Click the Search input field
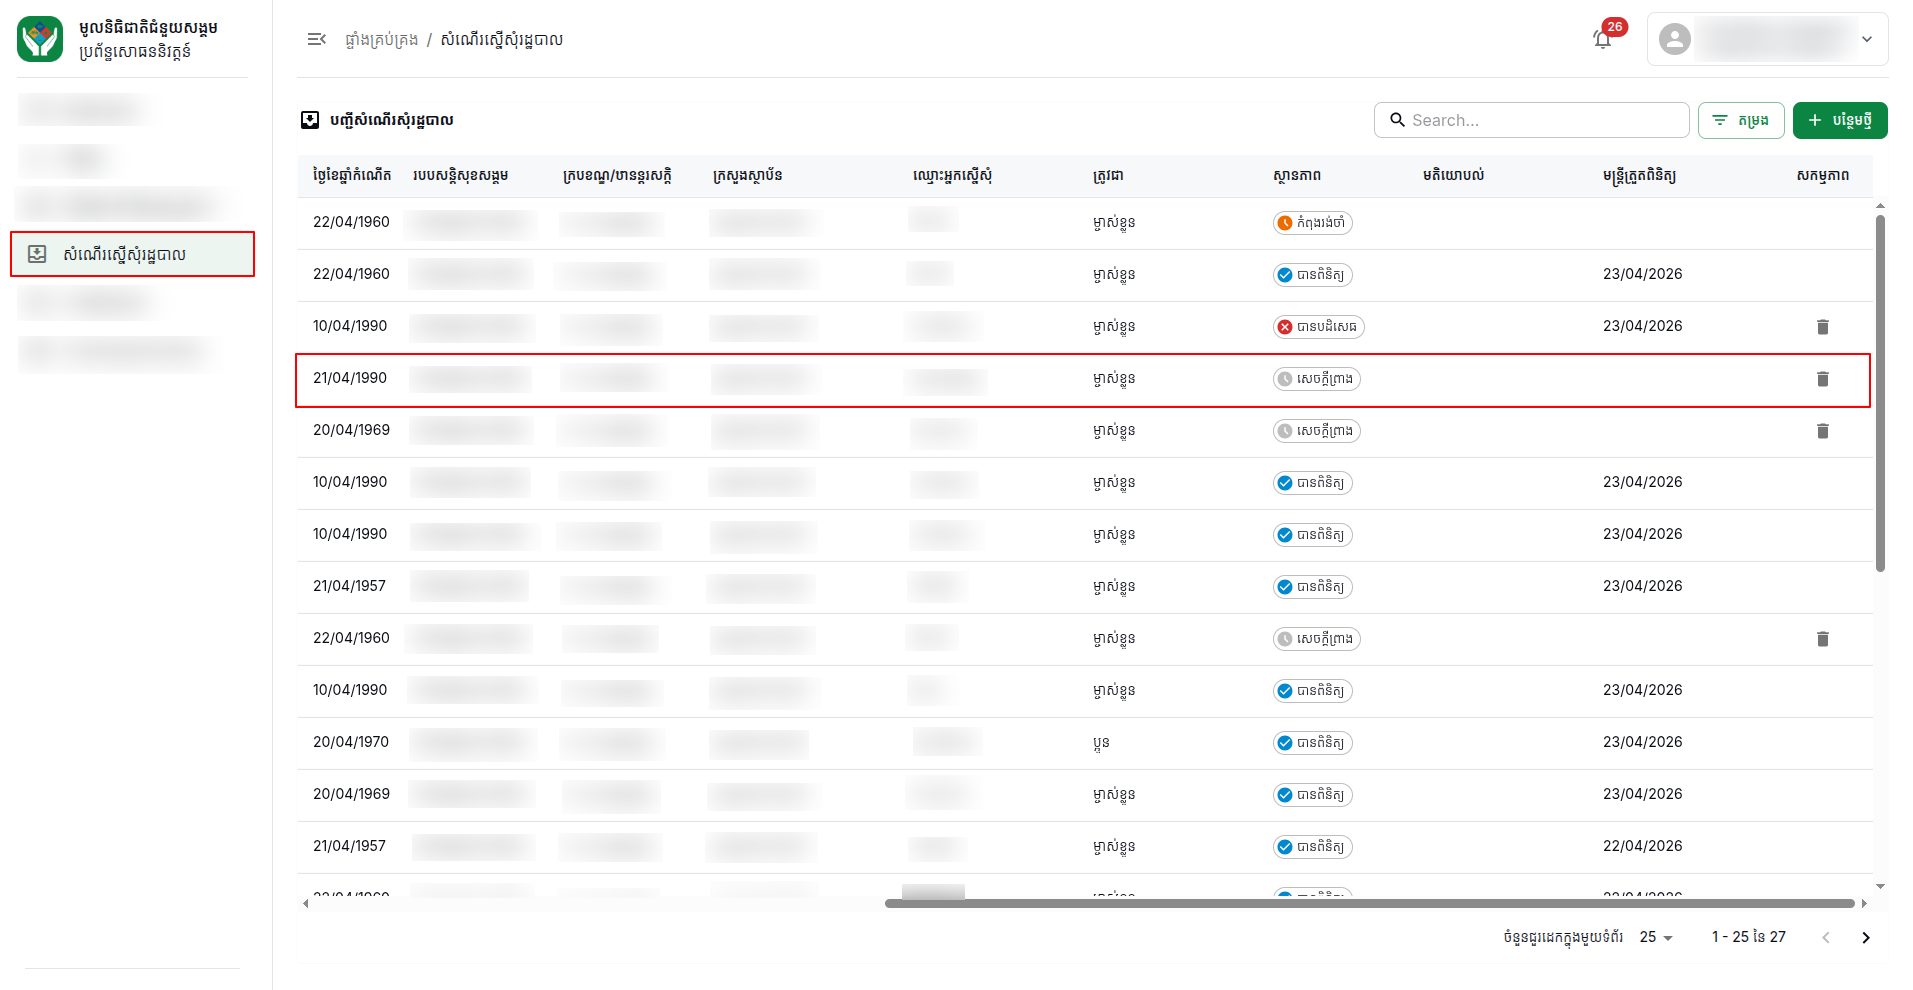This screenshot has height=990, width=1913. [x=1531, y=120]
